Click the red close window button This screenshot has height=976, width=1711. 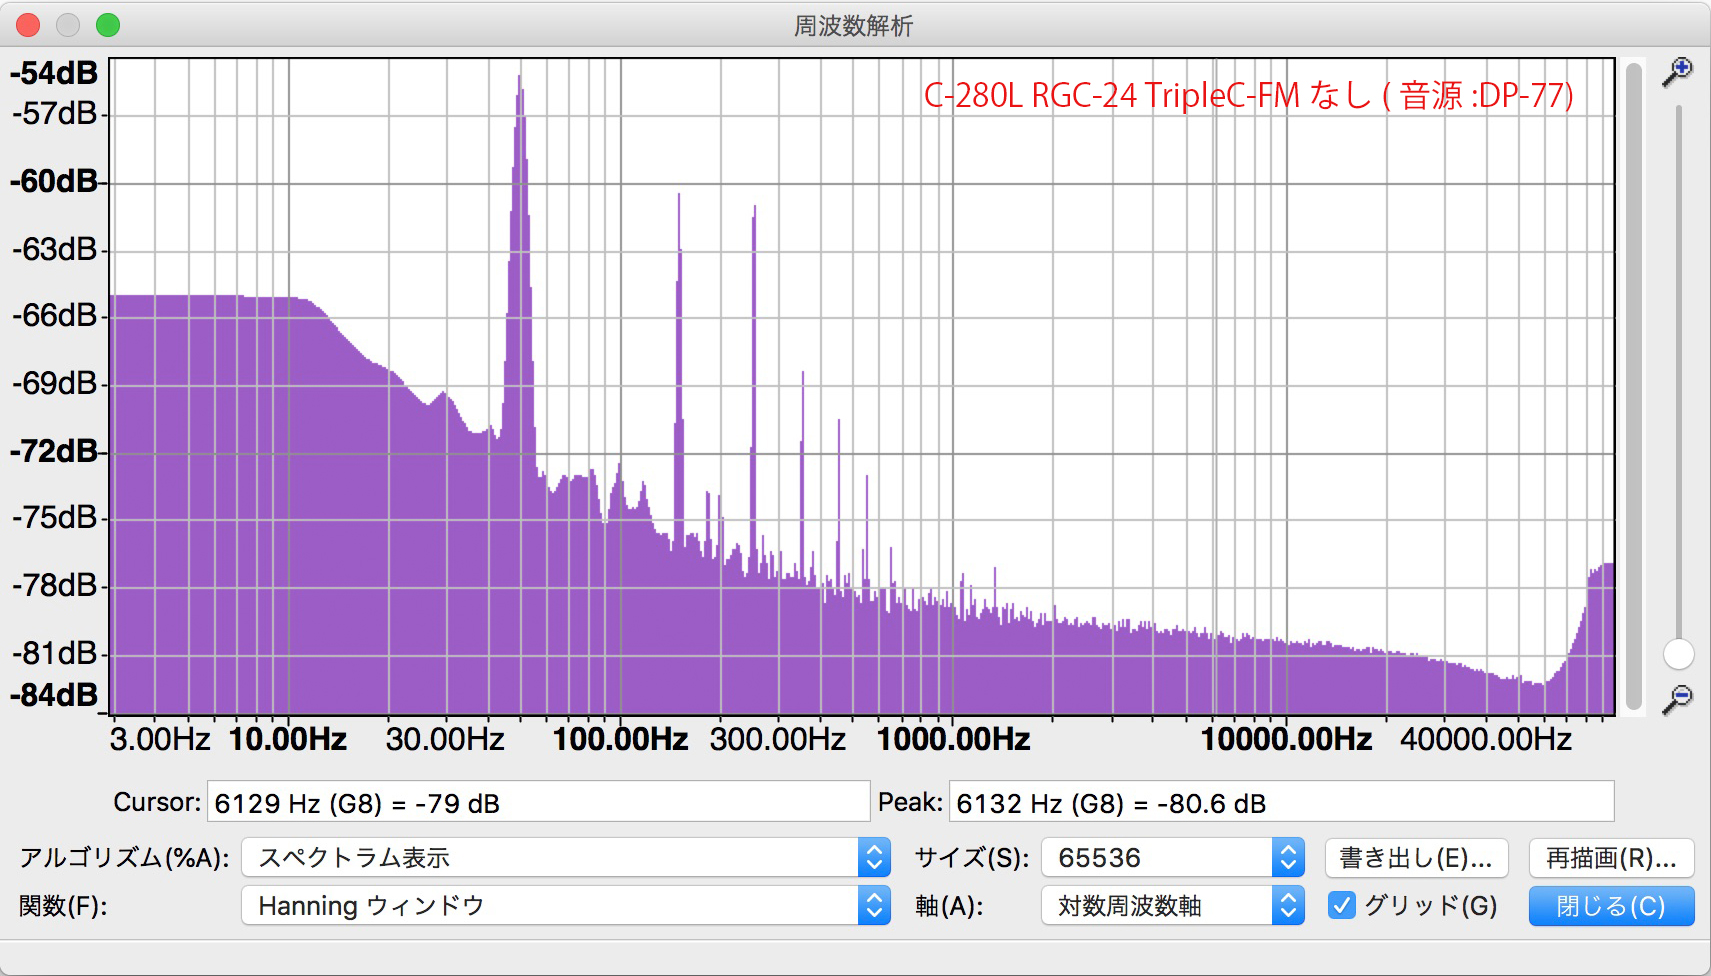tap(28, 25)
